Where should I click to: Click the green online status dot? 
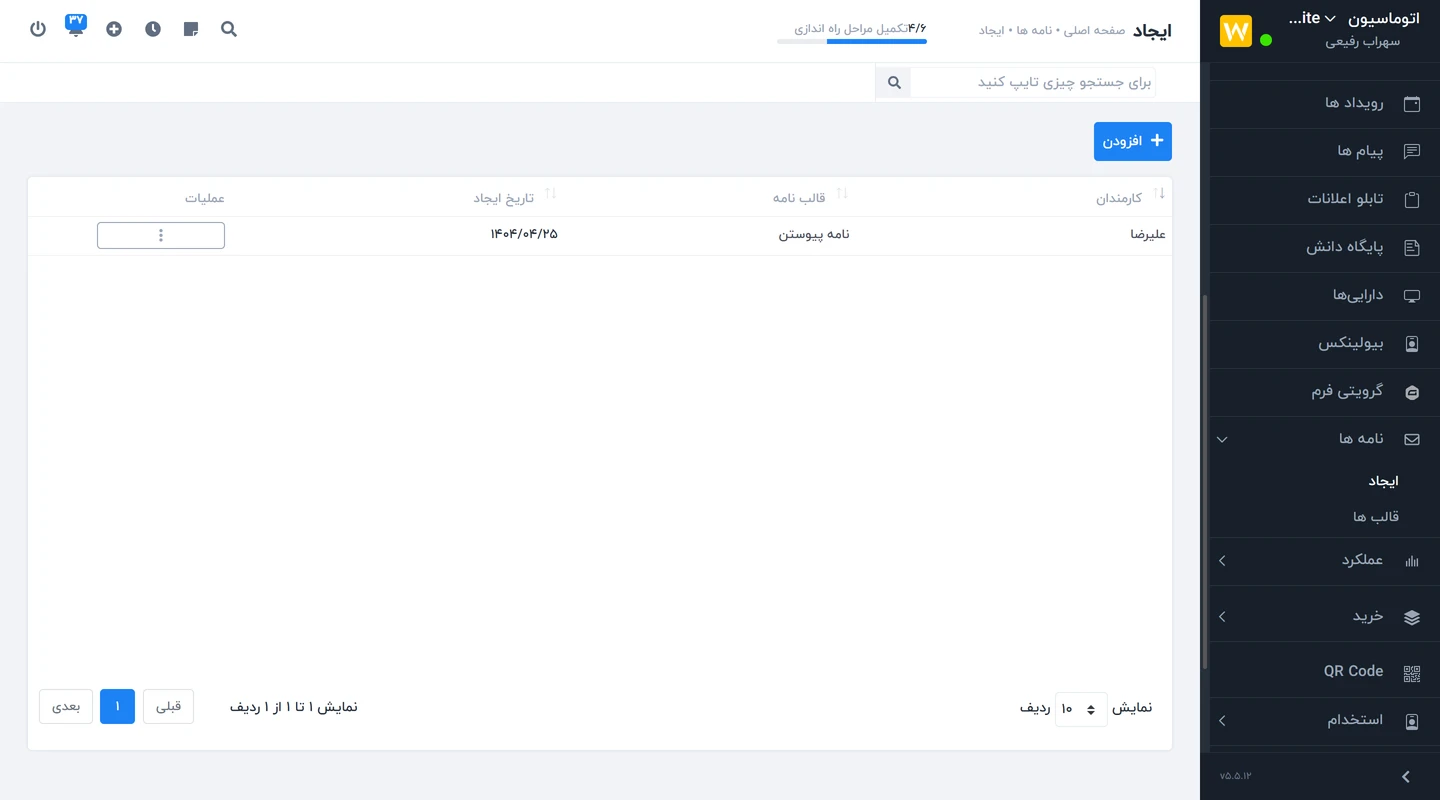[x=1266, y=40]
